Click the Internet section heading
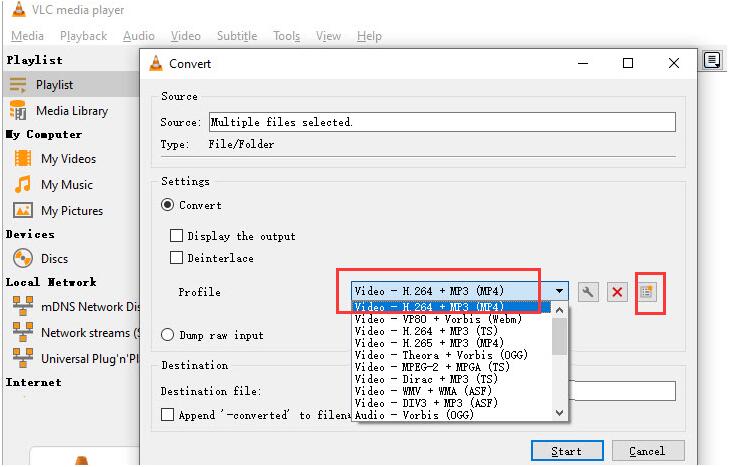The width and height of the screenshot is (751, 467). [34, 382]
